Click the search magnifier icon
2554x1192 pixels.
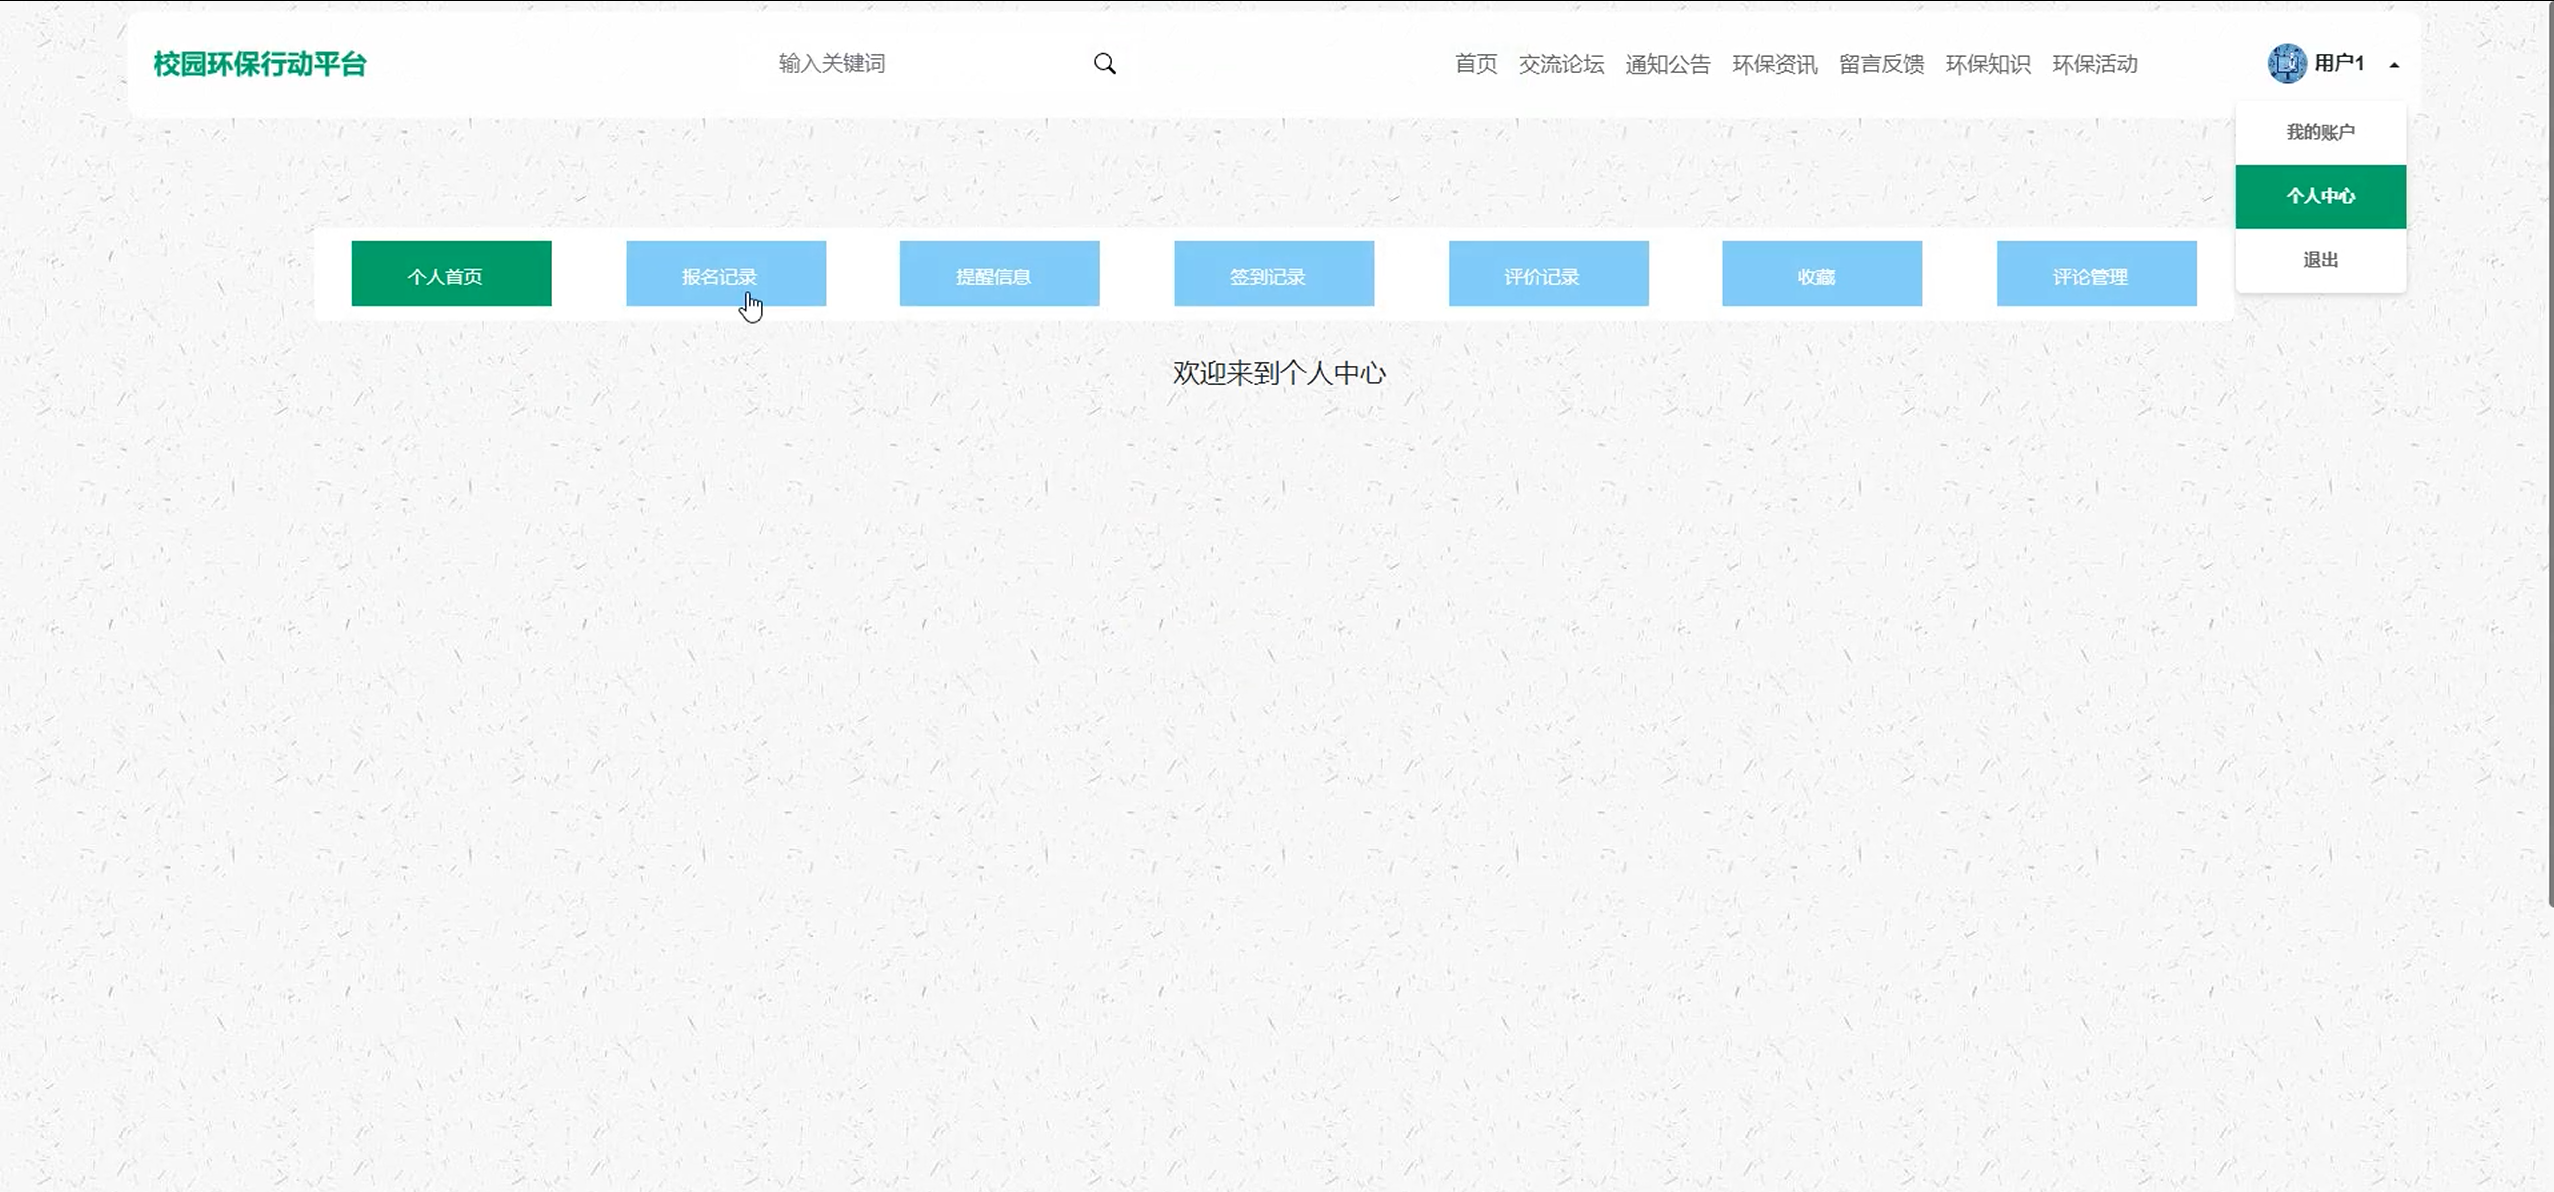pos(1104,64)
